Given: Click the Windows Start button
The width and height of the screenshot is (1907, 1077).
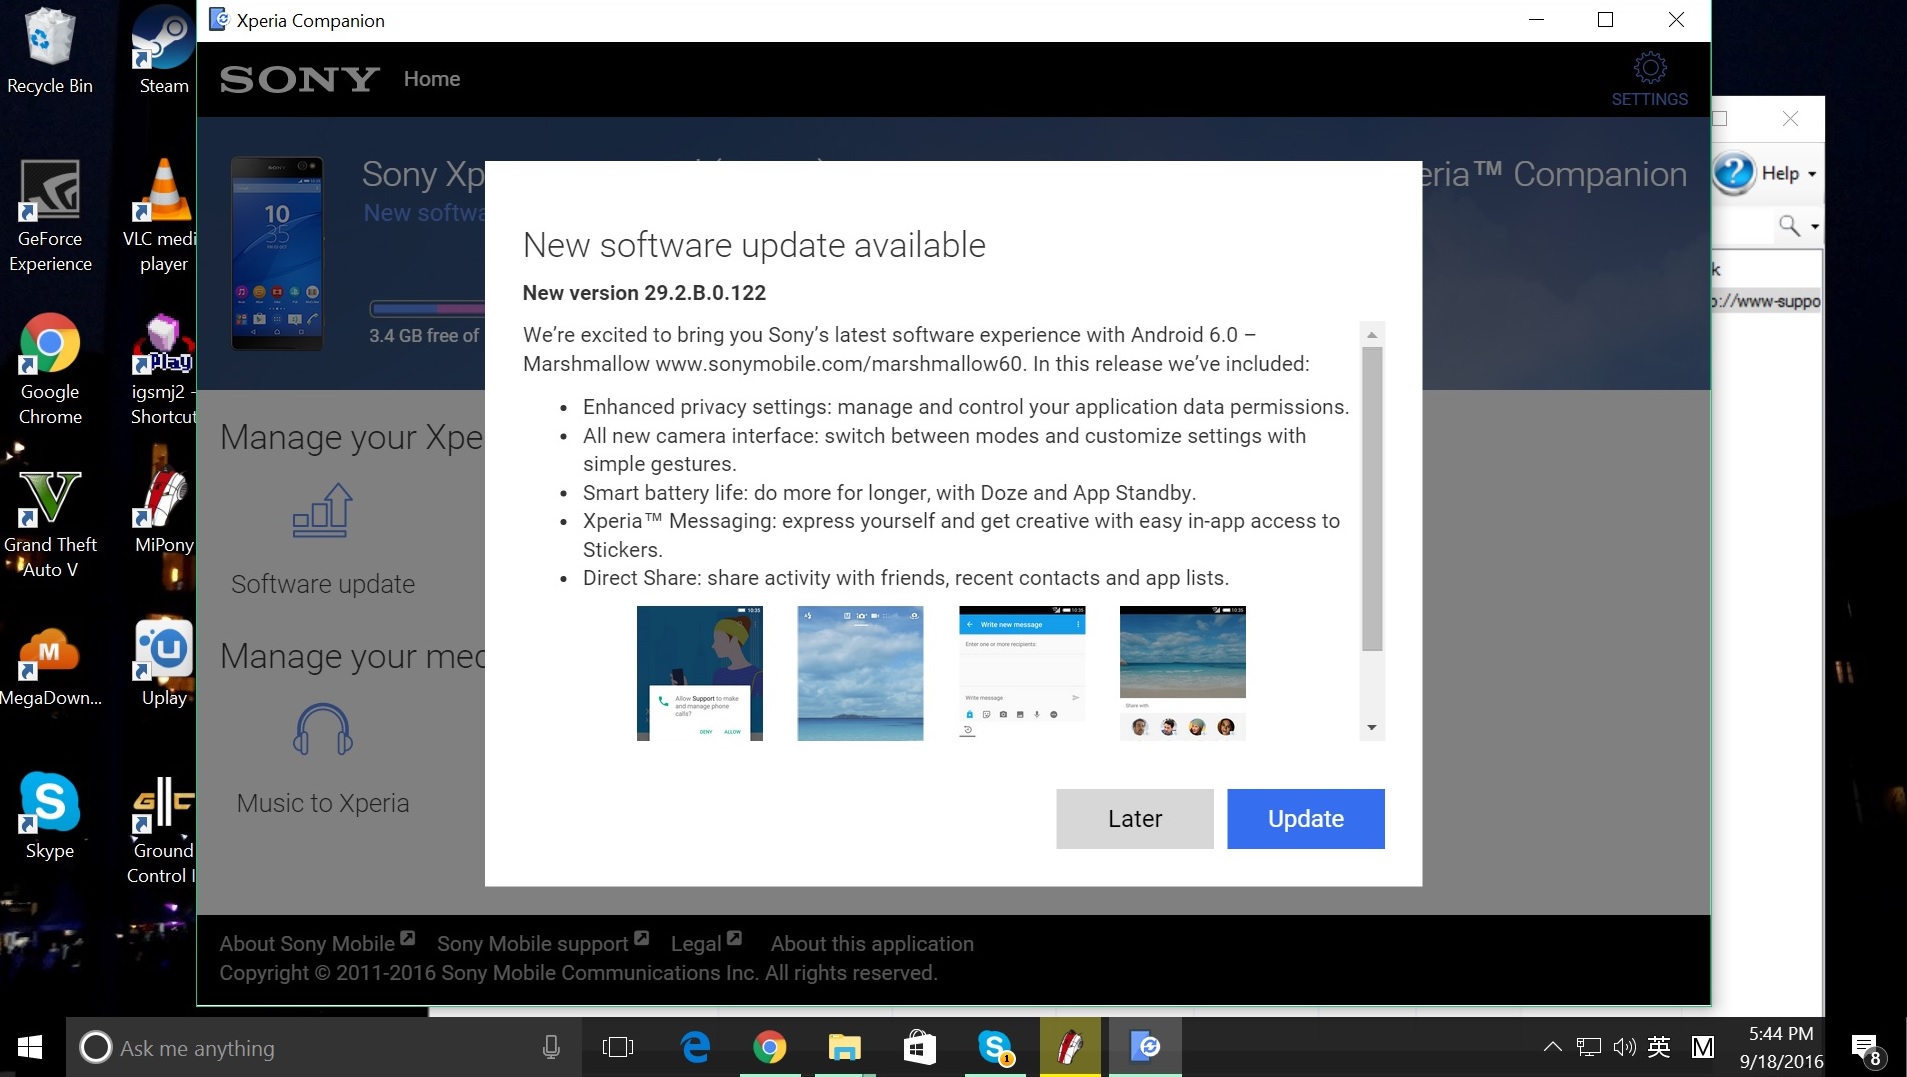Looking at the screenshot, I should click(30, 1047).
